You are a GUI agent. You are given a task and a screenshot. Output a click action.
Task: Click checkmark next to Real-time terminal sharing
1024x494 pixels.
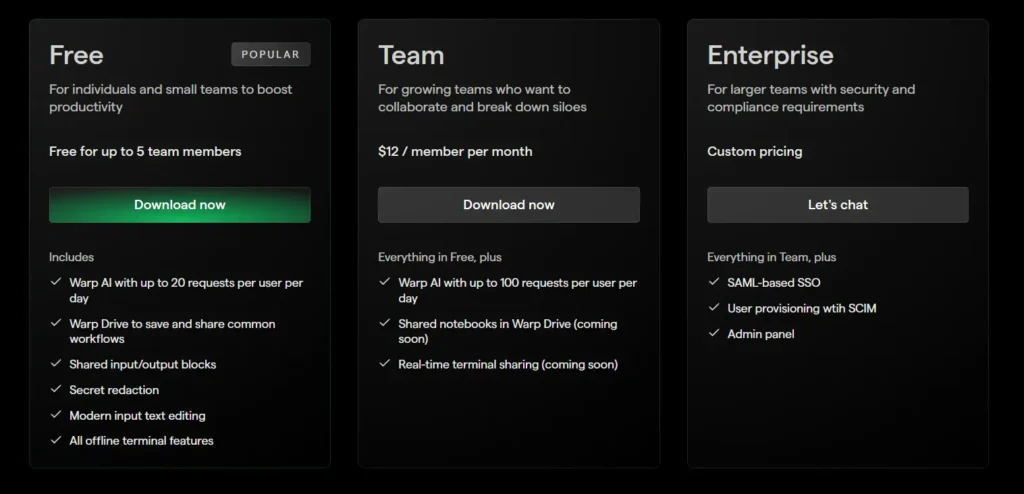point(385,364)
